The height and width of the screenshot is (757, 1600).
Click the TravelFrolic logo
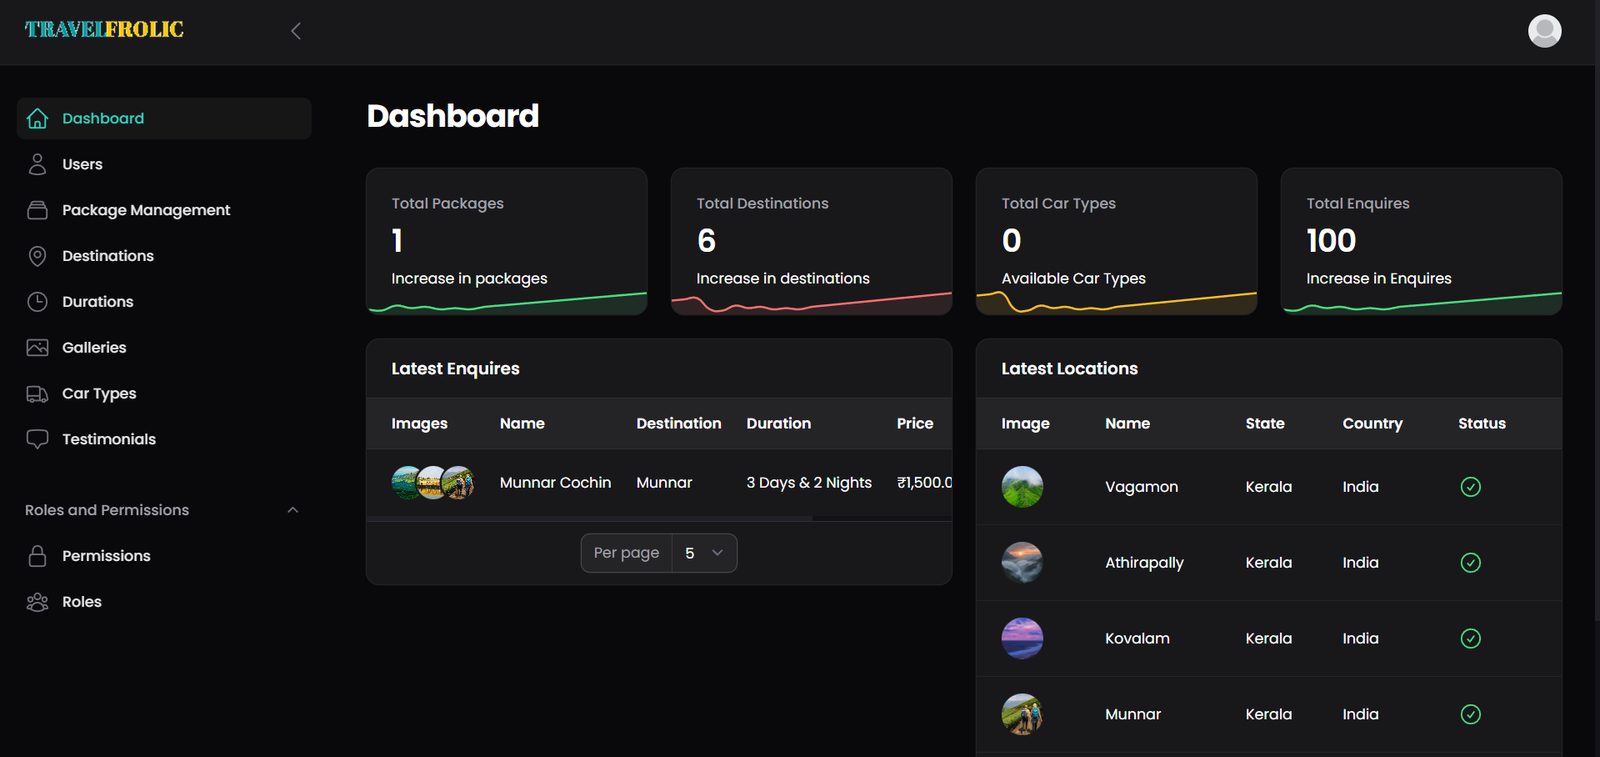coord(104,30)
